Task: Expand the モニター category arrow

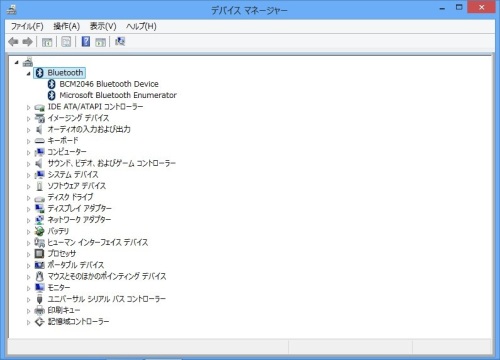Action: (x=28, y=288)
